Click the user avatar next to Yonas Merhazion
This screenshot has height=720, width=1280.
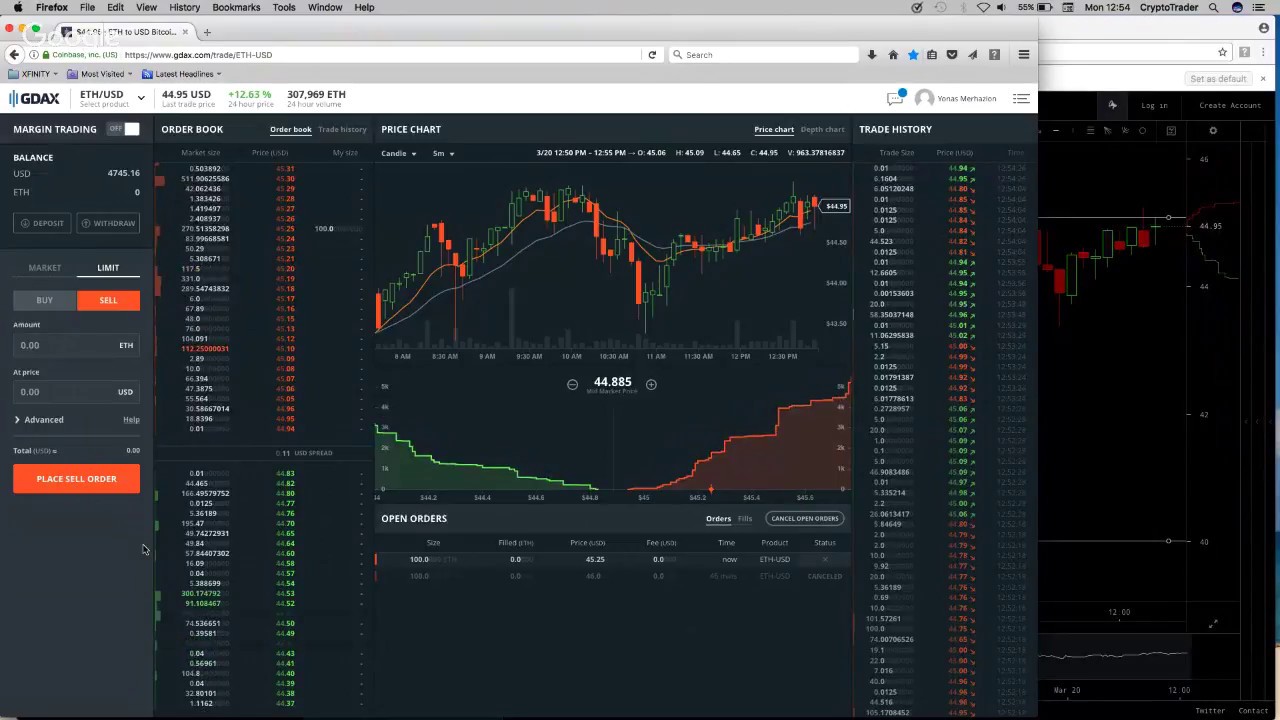click(924, 98)
